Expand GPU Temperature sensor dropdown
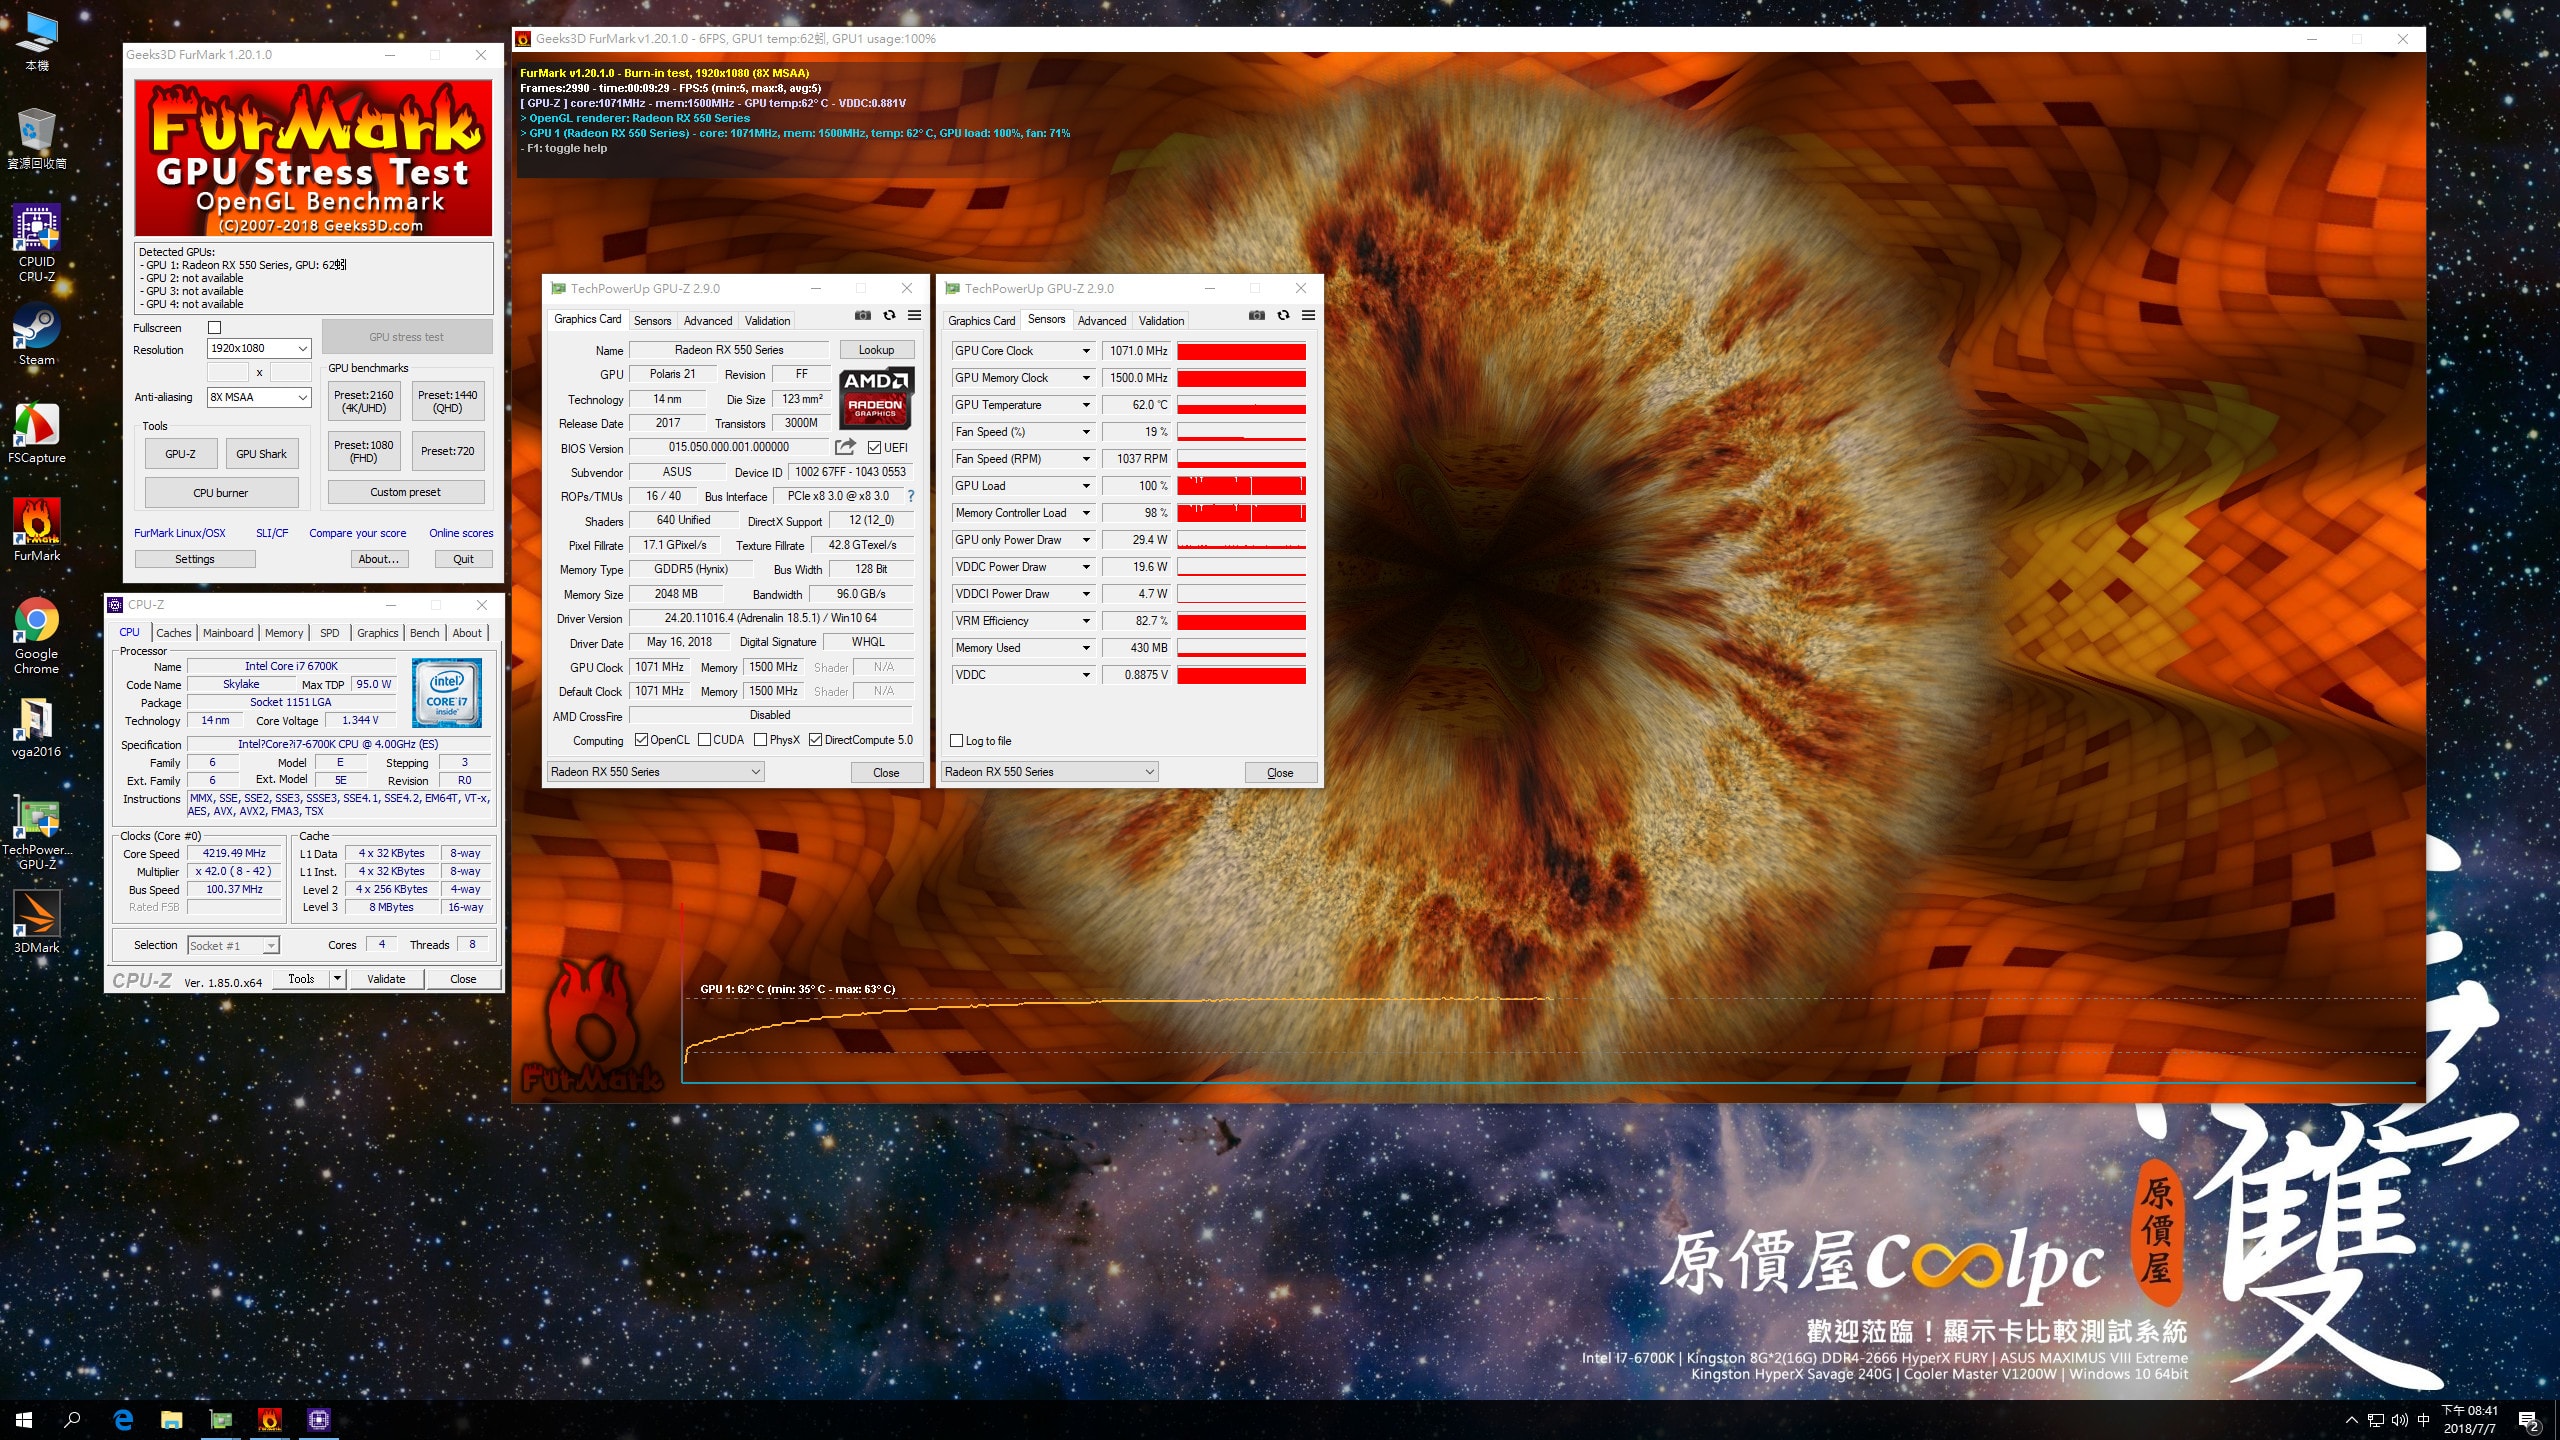Viewport: 2560px width, 1440px height. tap(1086, 405)
